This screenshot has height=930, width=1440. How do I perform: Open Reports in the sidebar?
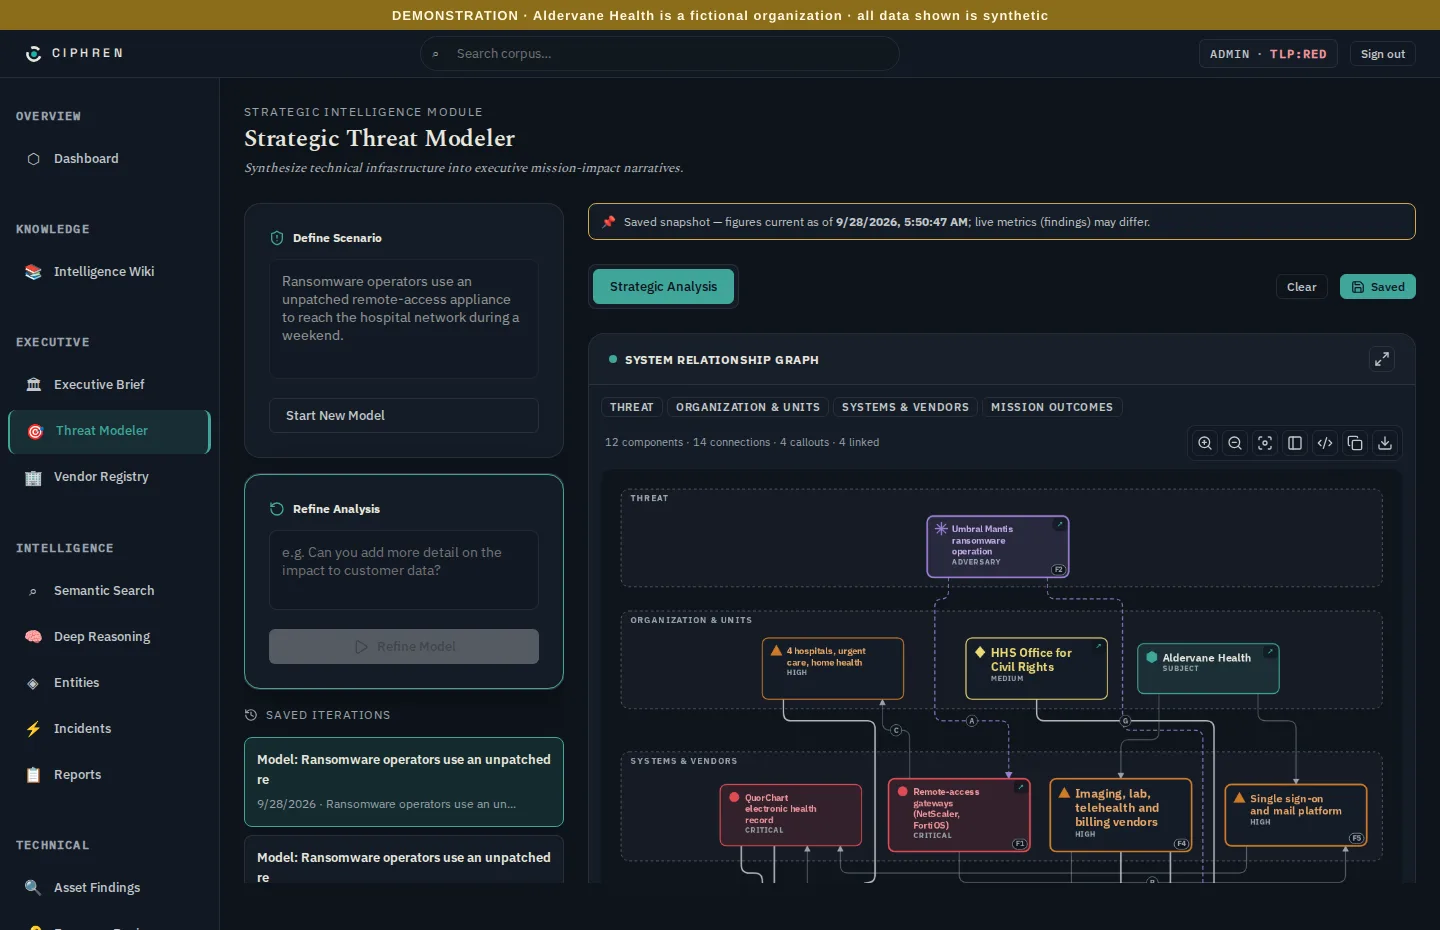[110, 775]
